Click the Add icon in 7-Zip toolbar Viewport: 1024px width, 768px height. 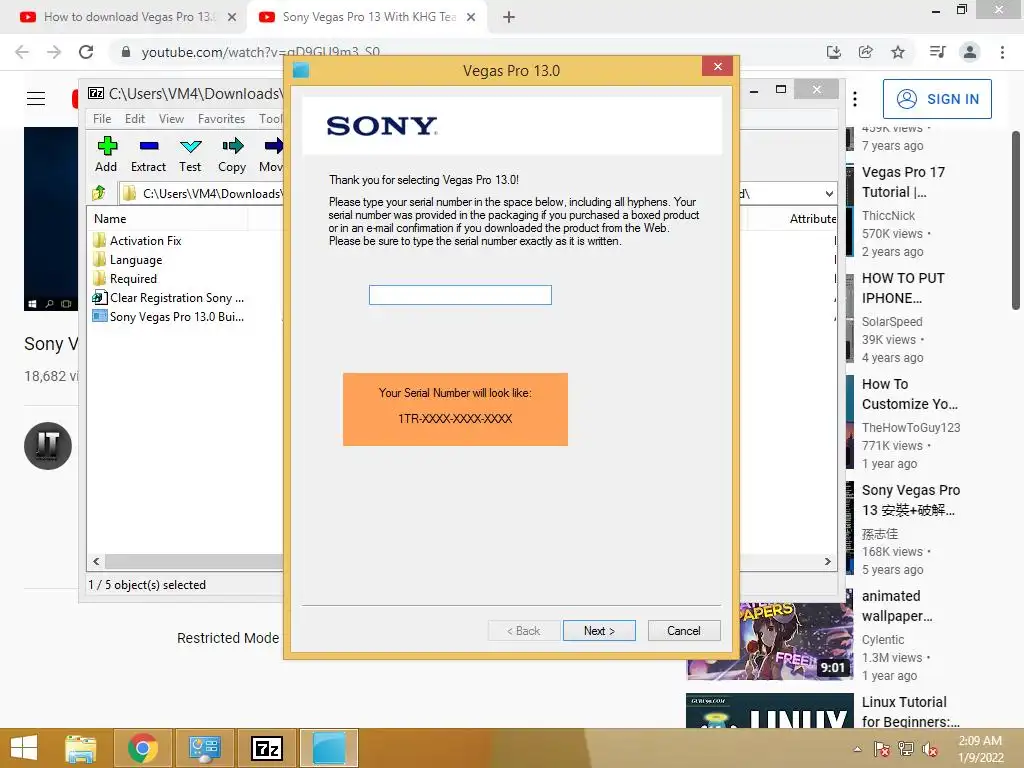[107, 146]
